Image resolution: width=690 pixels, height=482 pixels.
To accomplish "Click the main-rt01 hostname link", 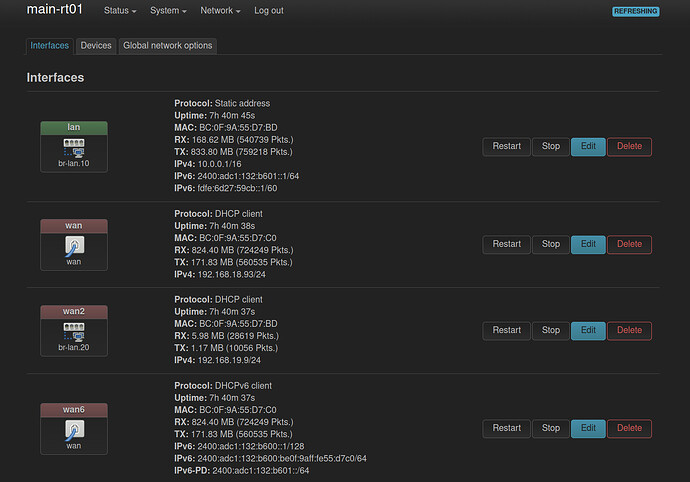I will [x=55, y=10].
